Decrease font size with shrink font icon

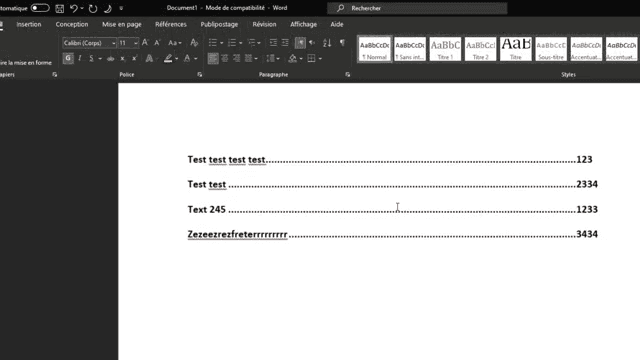pyautogui.click(x=157, y=42)
